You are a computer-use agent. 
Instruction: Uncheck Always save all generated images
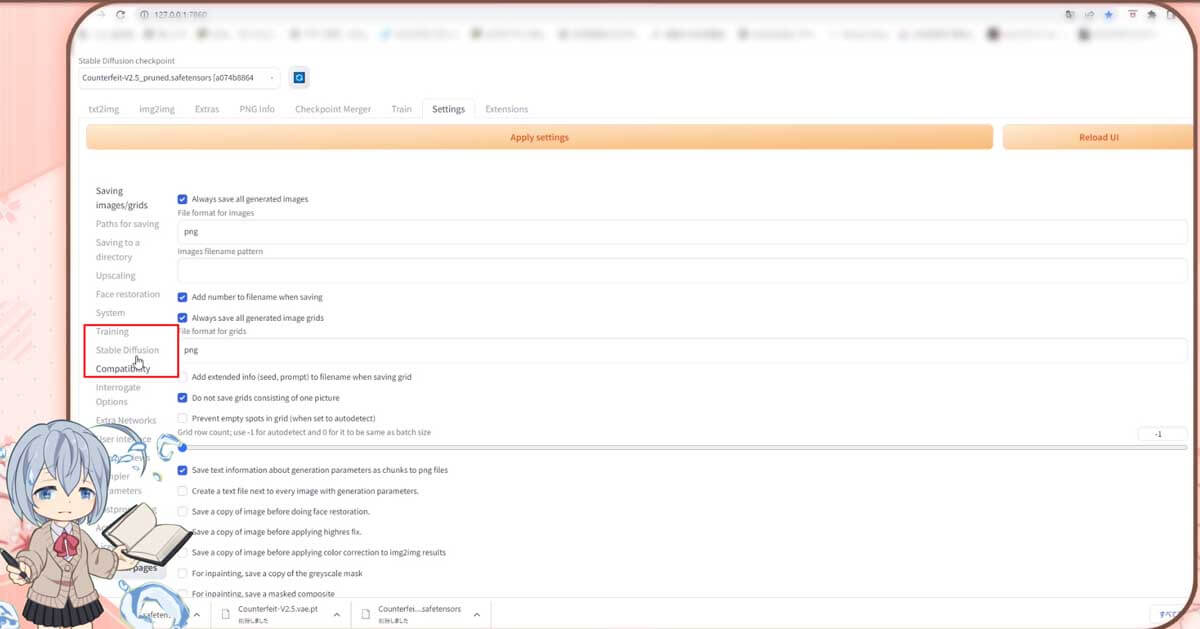point(183,199)
